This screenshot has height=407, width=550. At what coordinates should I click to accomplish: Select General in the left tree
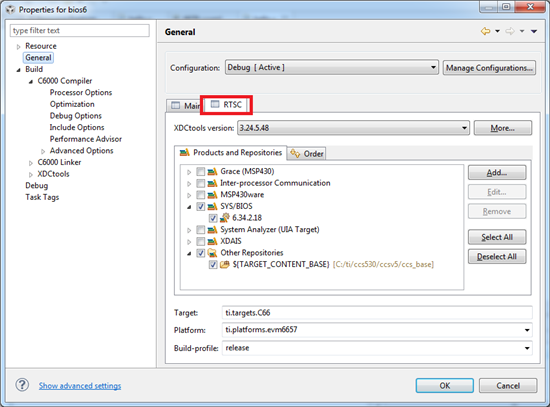coord(38,58)
